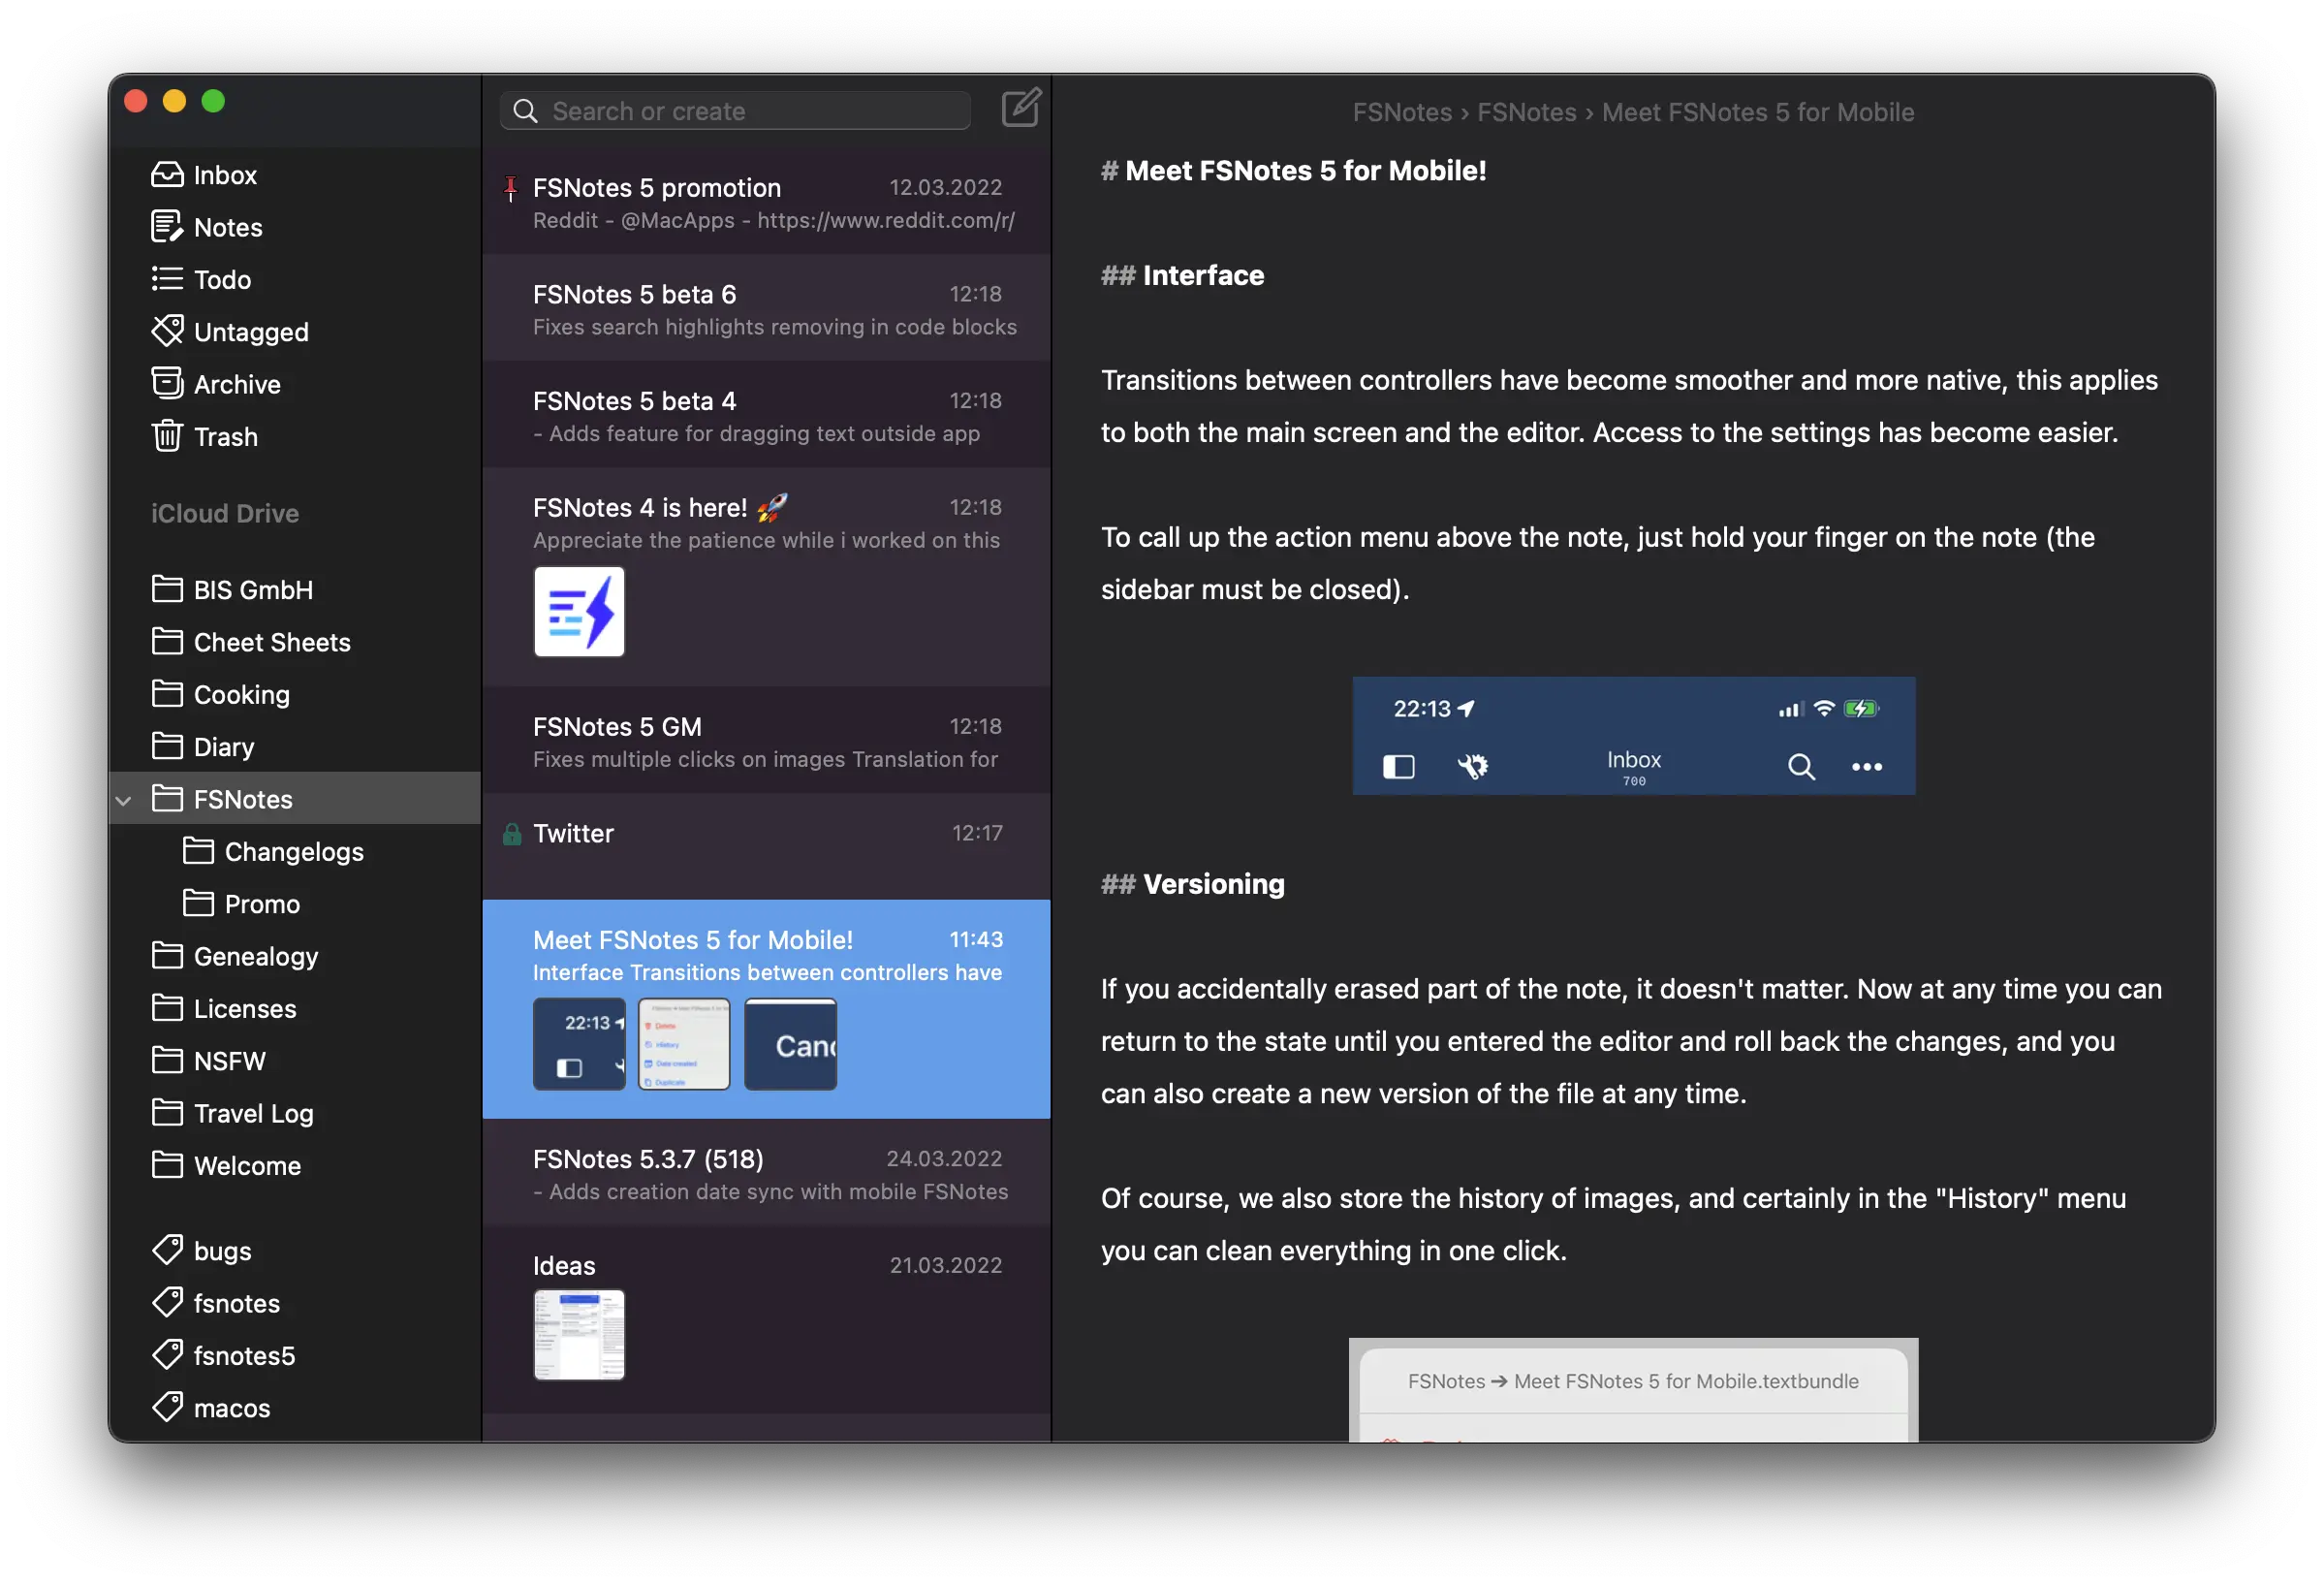
Task: Open the Ideas note
Action: (766, 1320)
